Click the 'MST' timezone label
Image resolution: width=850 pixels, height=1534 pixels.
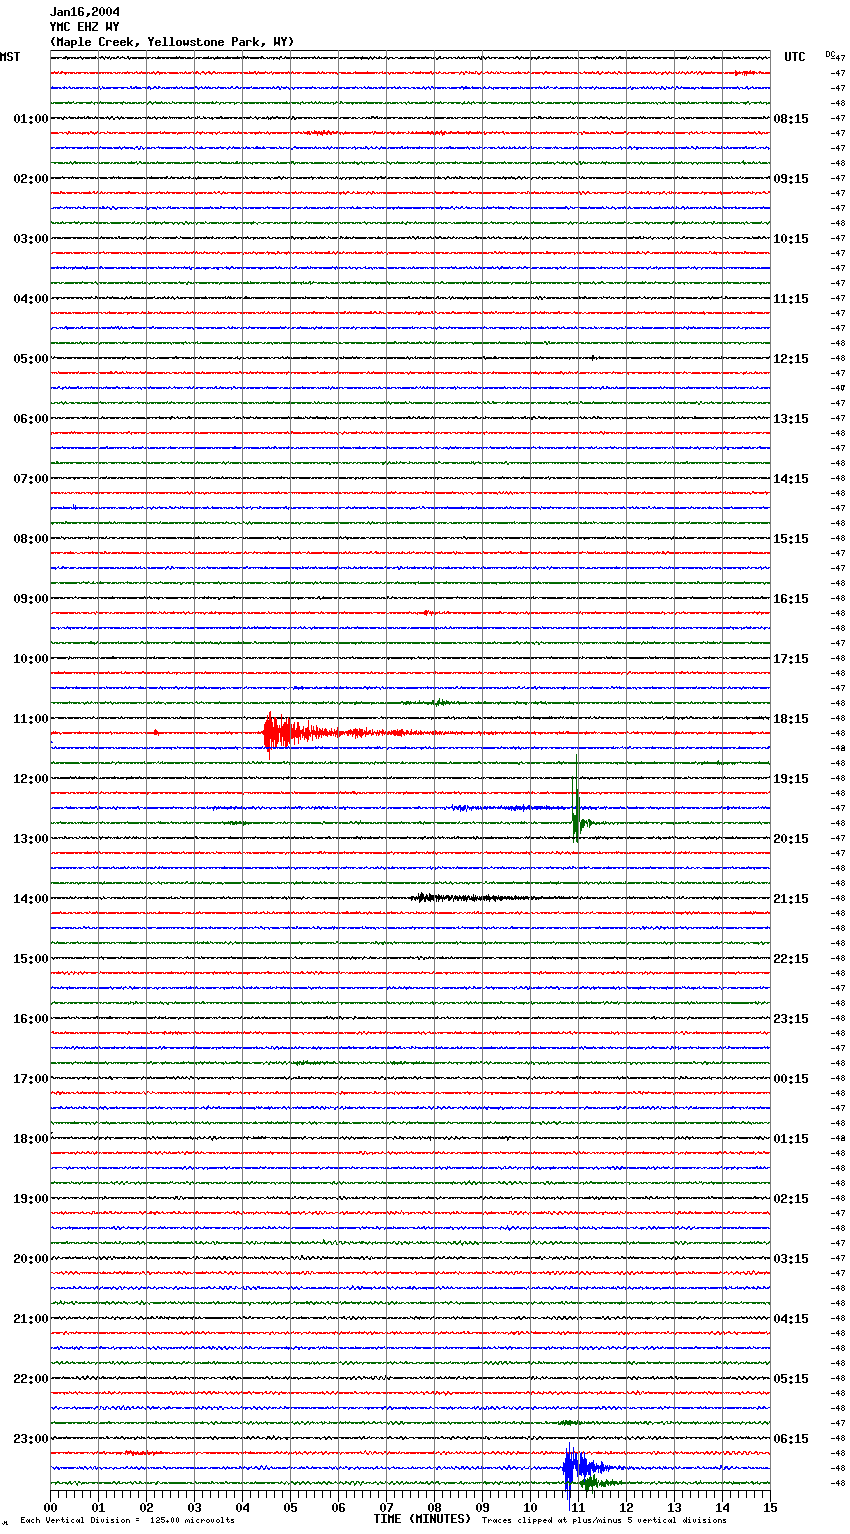(x=10, y=57)
